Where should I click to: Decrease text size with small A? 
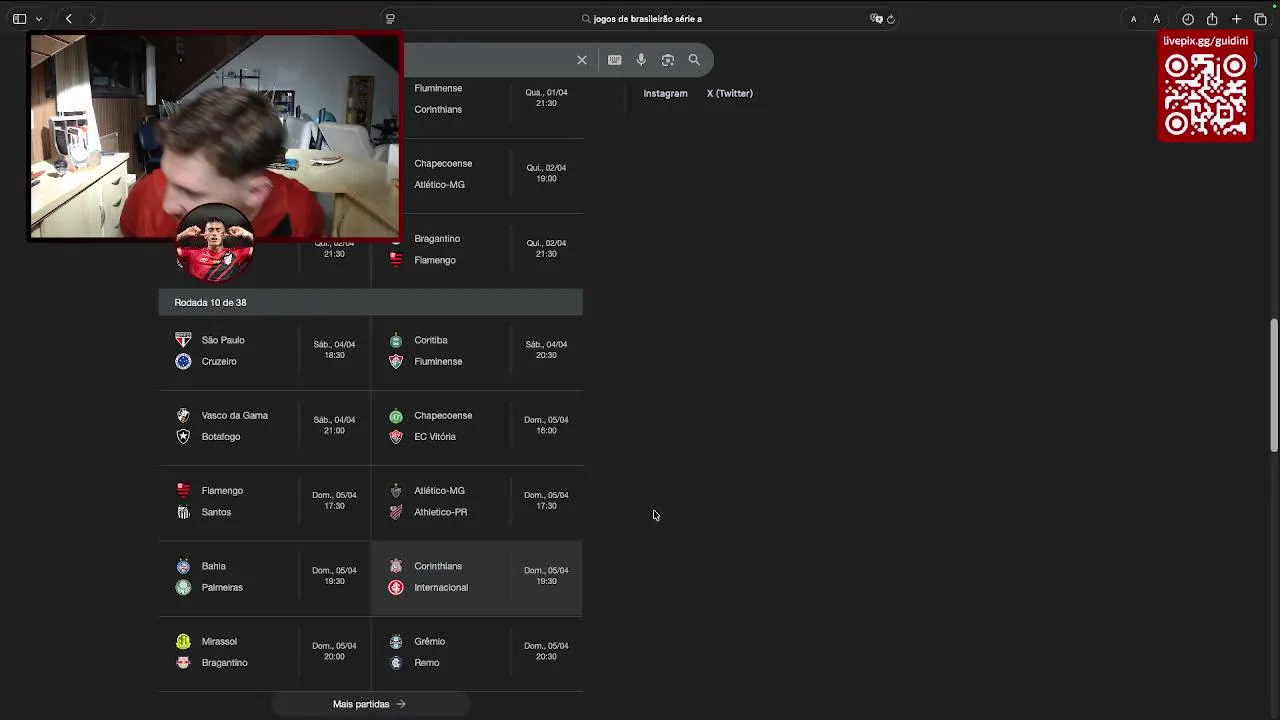pyautogui.click(x=1133, y=19)
